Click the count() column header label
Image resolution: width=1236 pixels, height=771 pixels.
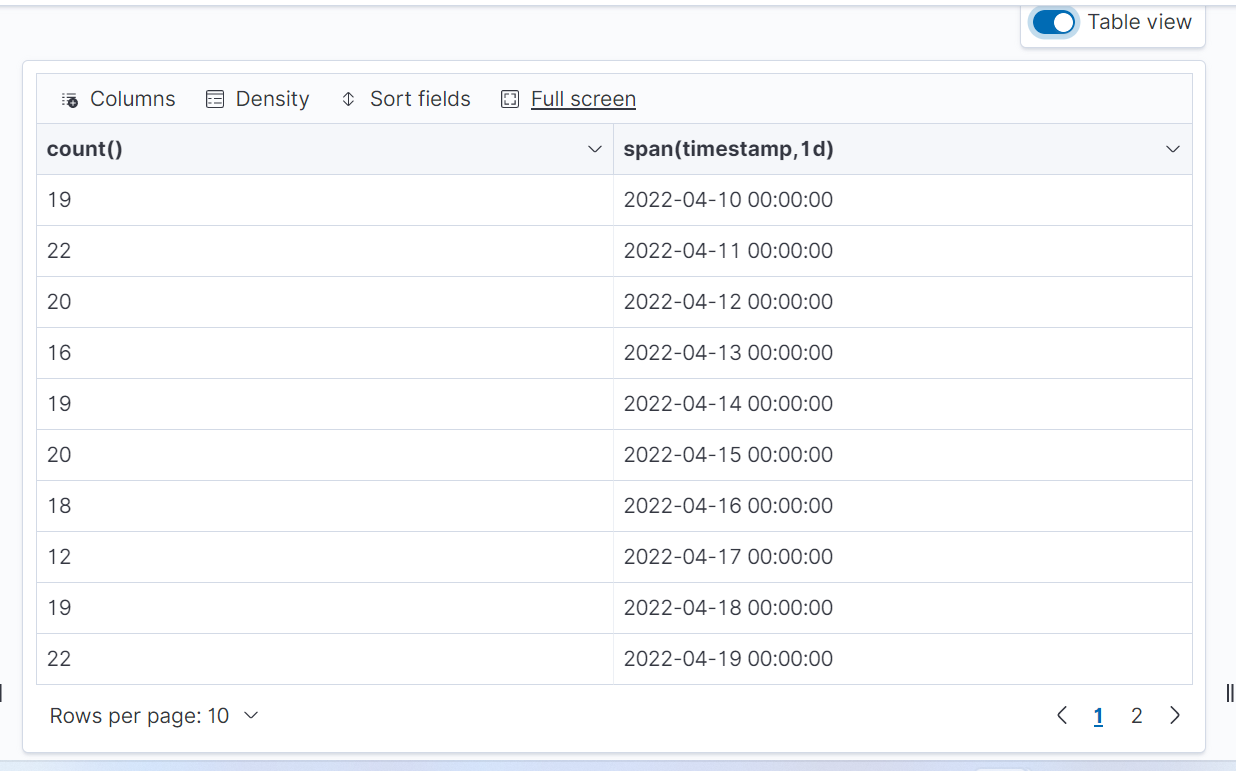click(85, 149)
